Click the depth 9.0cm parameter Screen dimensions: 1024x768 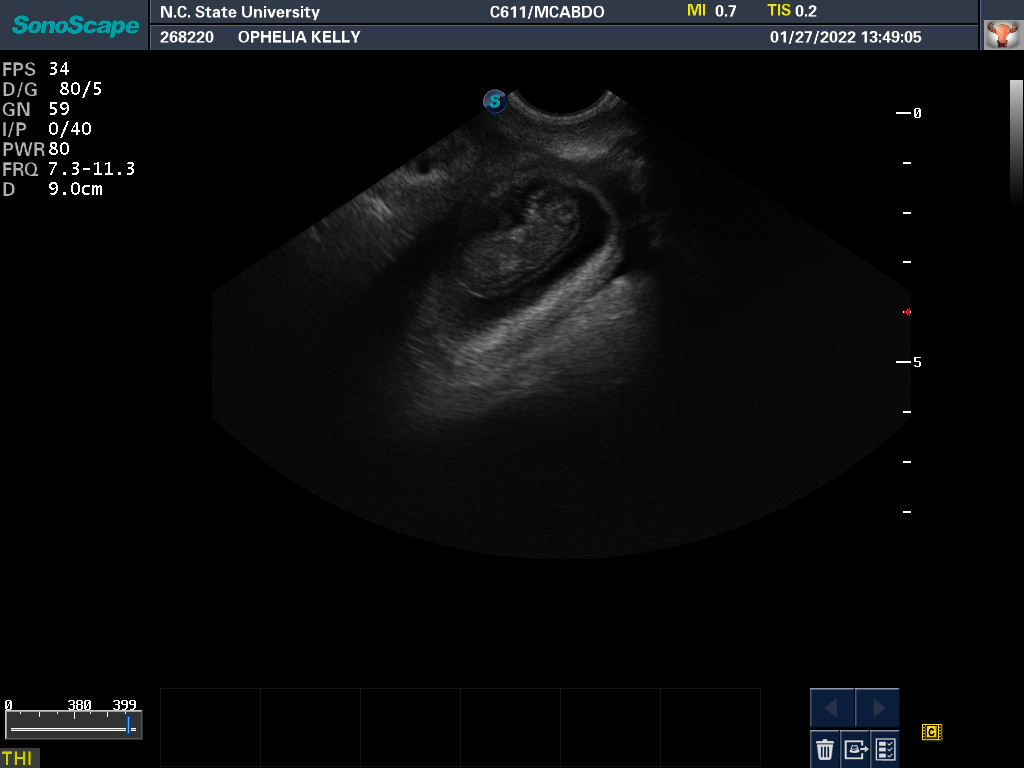click(54, 189)
